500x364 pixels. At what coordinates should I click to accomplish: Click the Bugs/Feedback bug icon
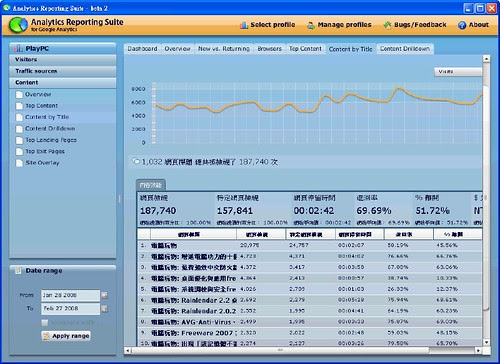click(387, 25)
